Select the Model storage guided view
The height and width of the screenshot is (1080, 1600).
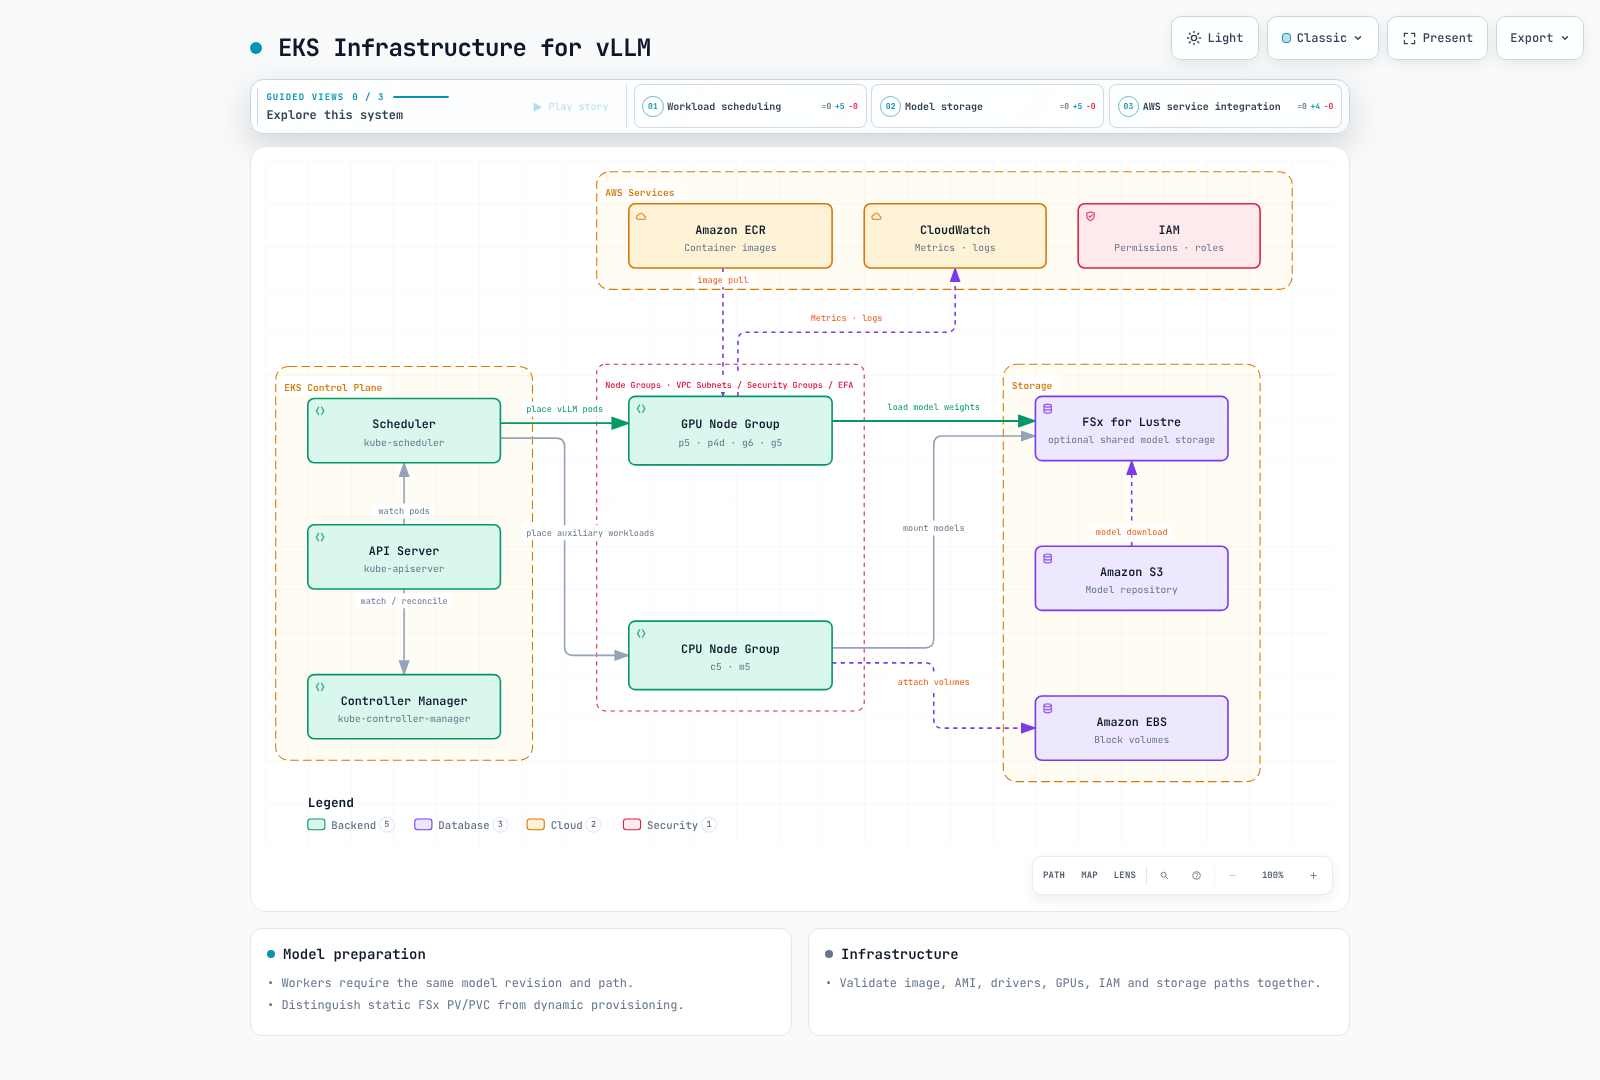pyautogui.click(x=987, y=106)
